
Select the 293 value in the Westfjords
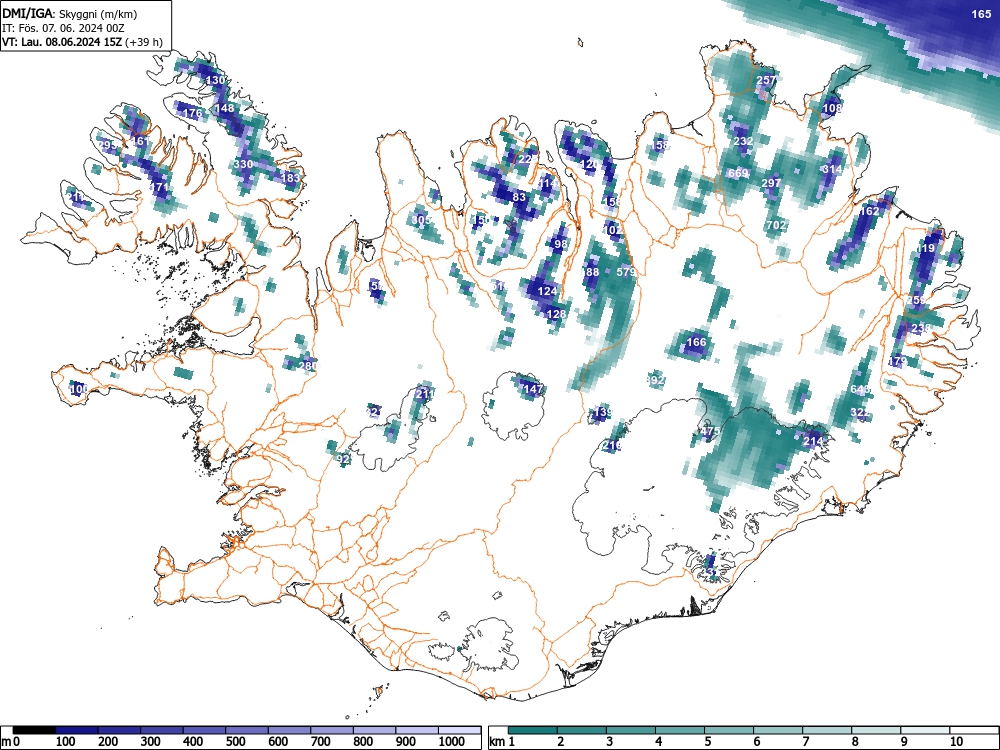108,145
